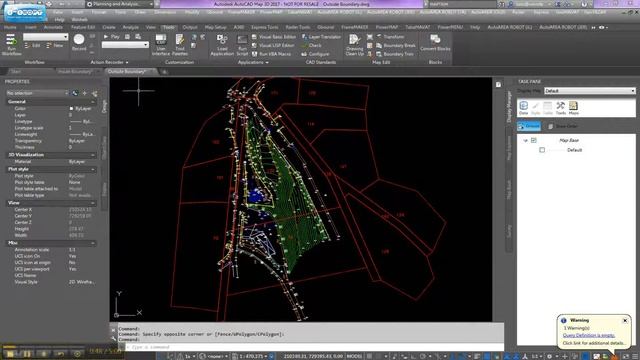Viewport: 640px width, 360px height.
Task: Click the Query Definition is empty link
Action: pyautogui.click(x=588, y=335)
